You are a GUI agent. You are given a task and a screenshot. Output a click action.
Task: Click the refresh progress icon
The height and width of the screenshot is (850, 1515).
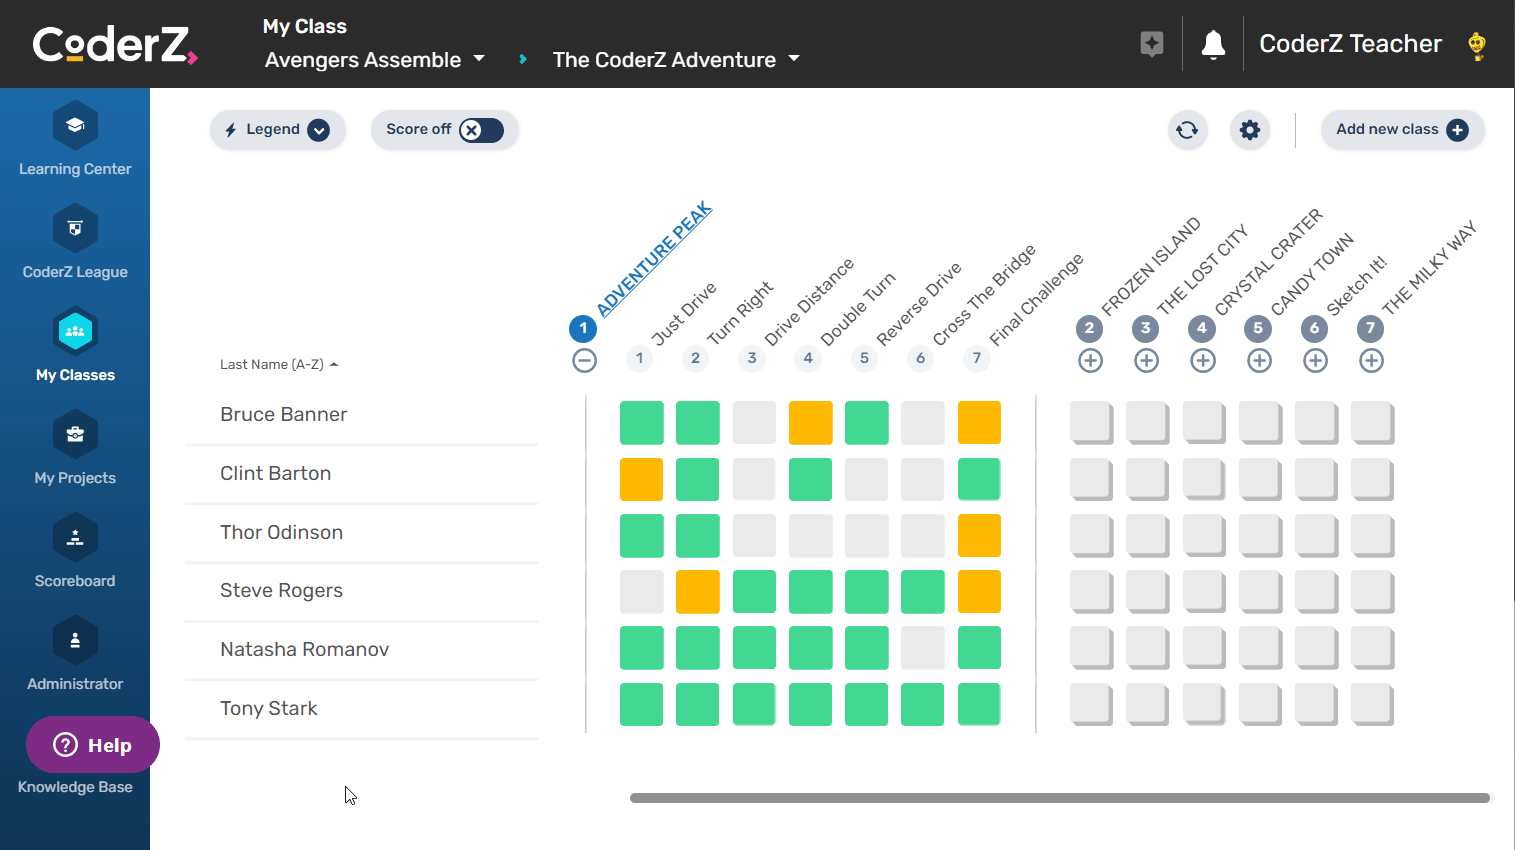click(1187, 130)
